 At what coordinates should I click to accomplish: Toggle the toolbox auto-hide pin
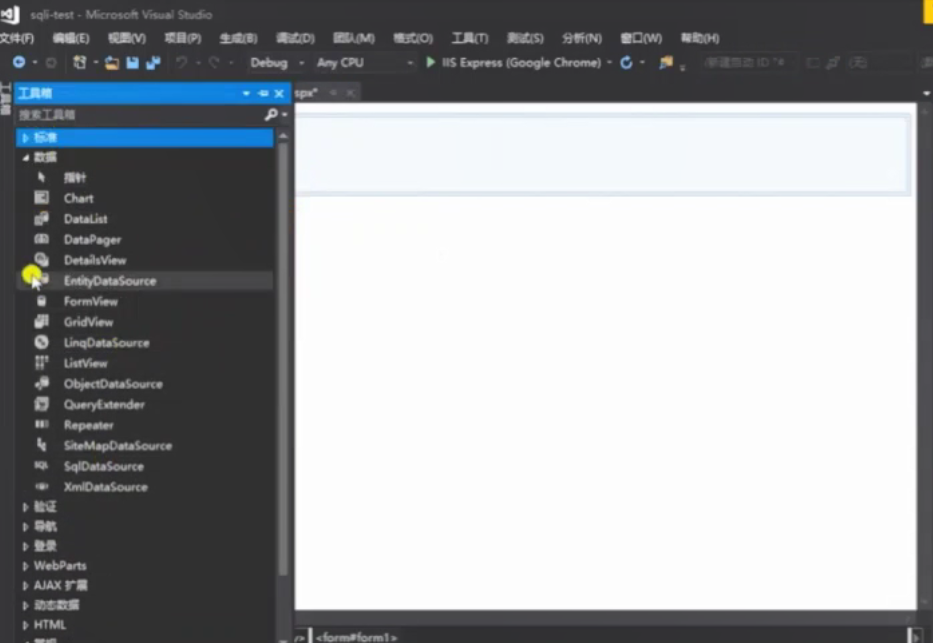click(263, 93)
